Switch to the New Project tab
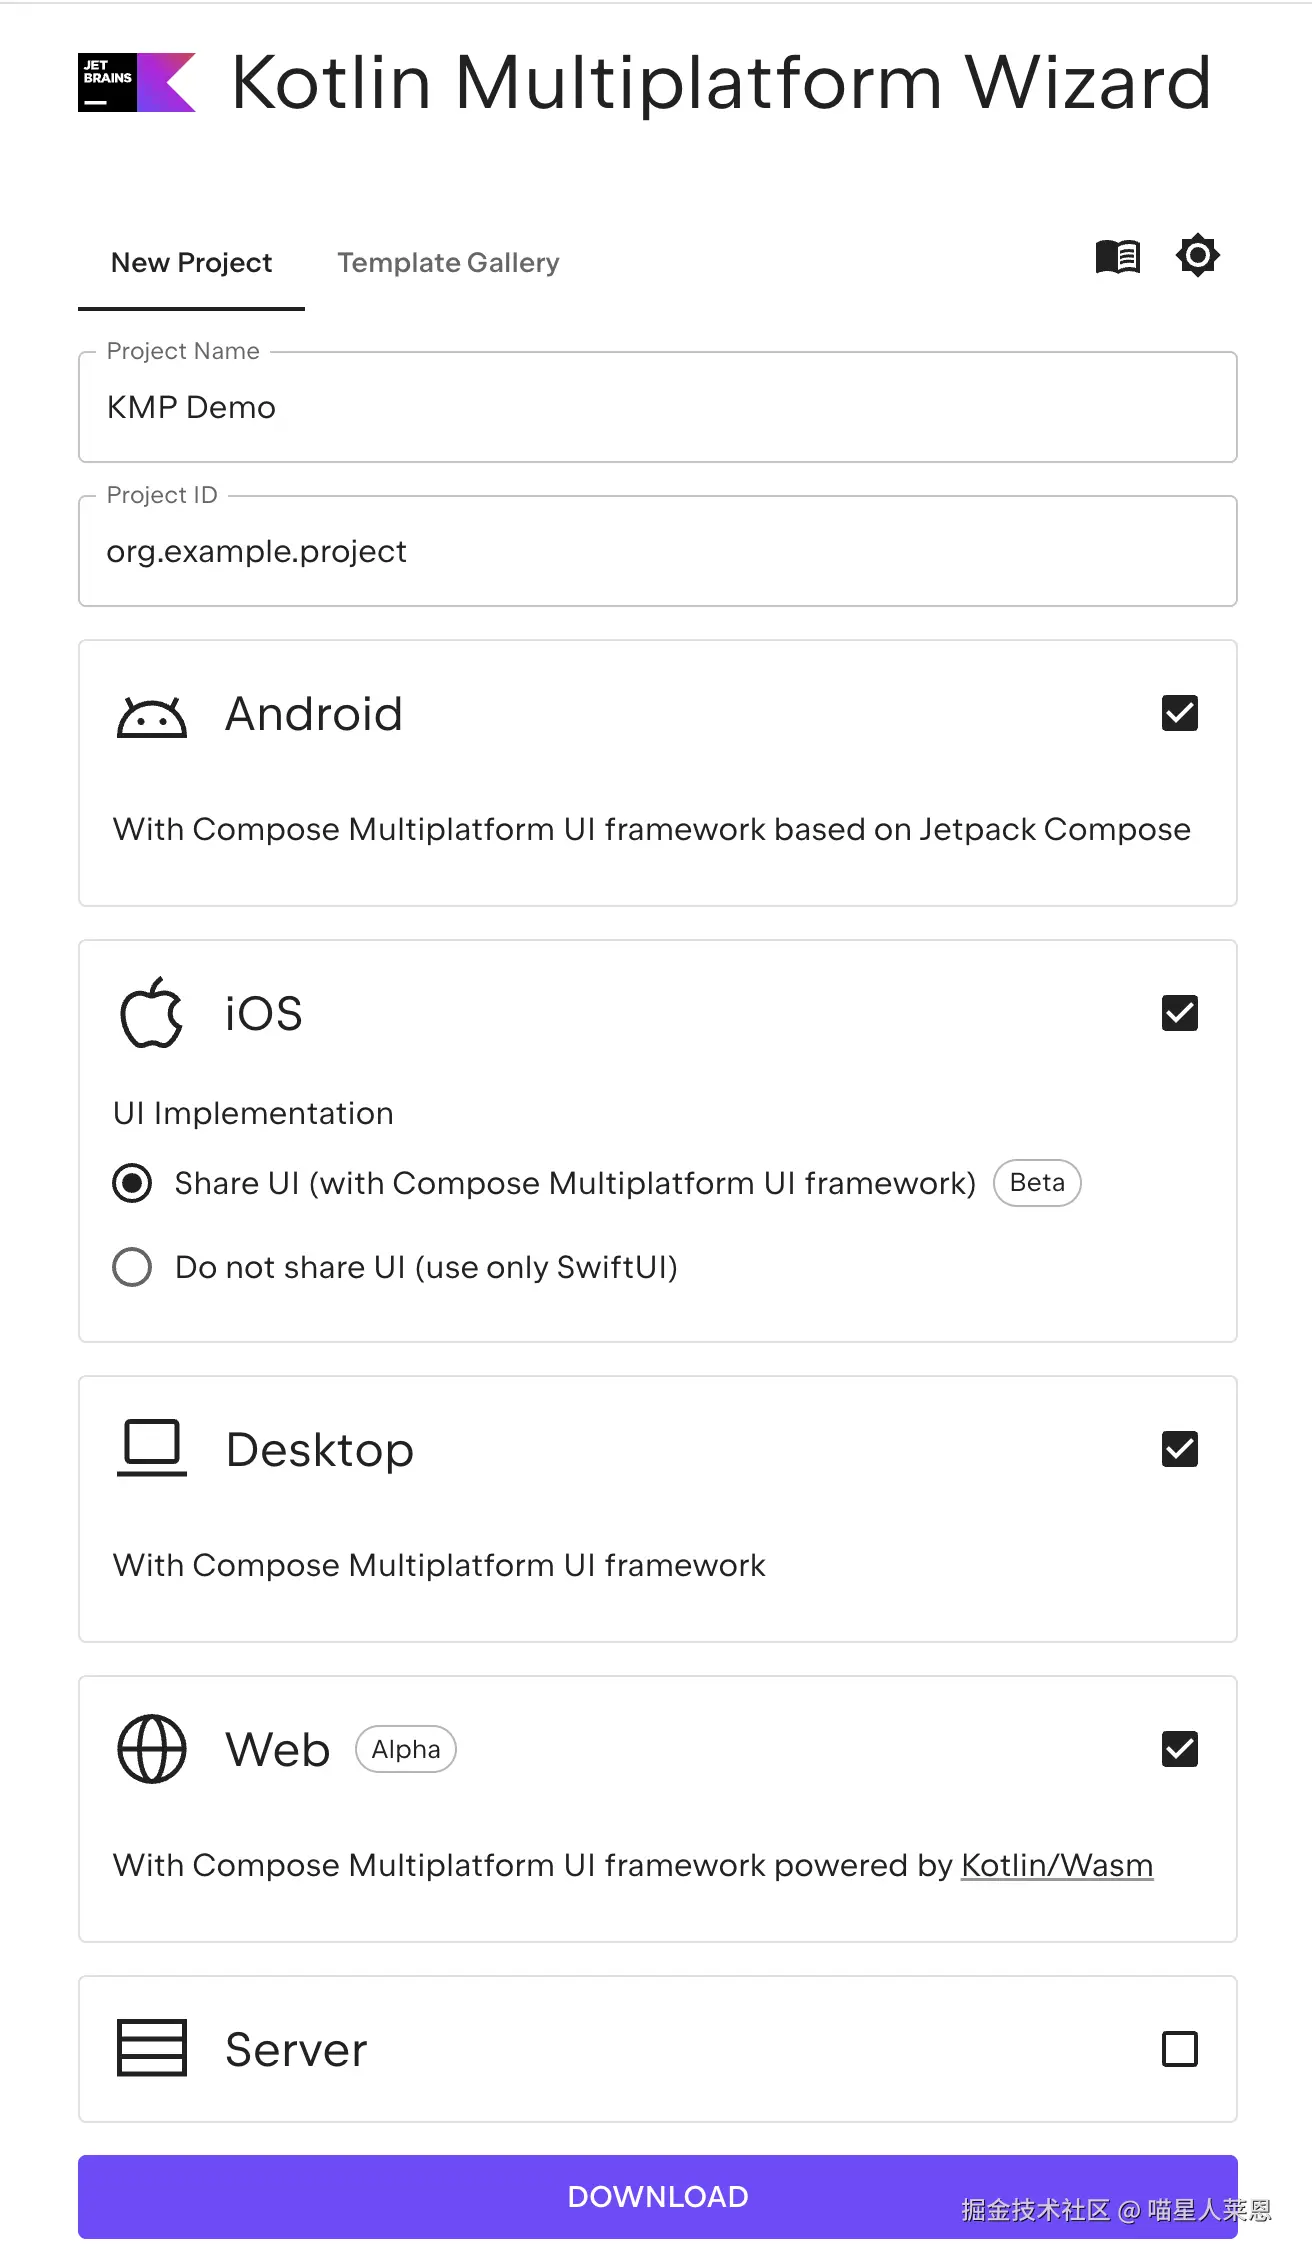The image size is (1312, 2264). click(191, 263)
